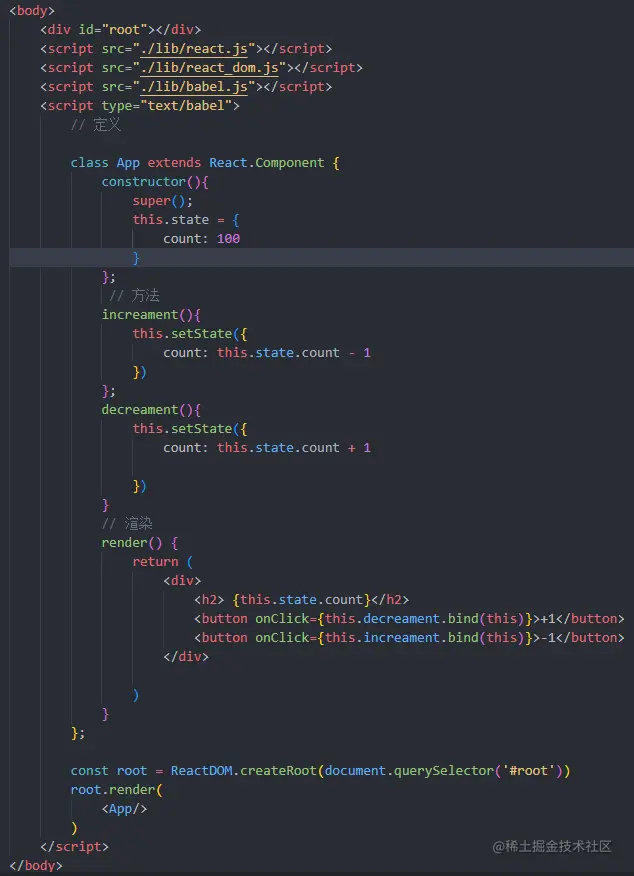Click the return ( statement

(x=163, y=561)
